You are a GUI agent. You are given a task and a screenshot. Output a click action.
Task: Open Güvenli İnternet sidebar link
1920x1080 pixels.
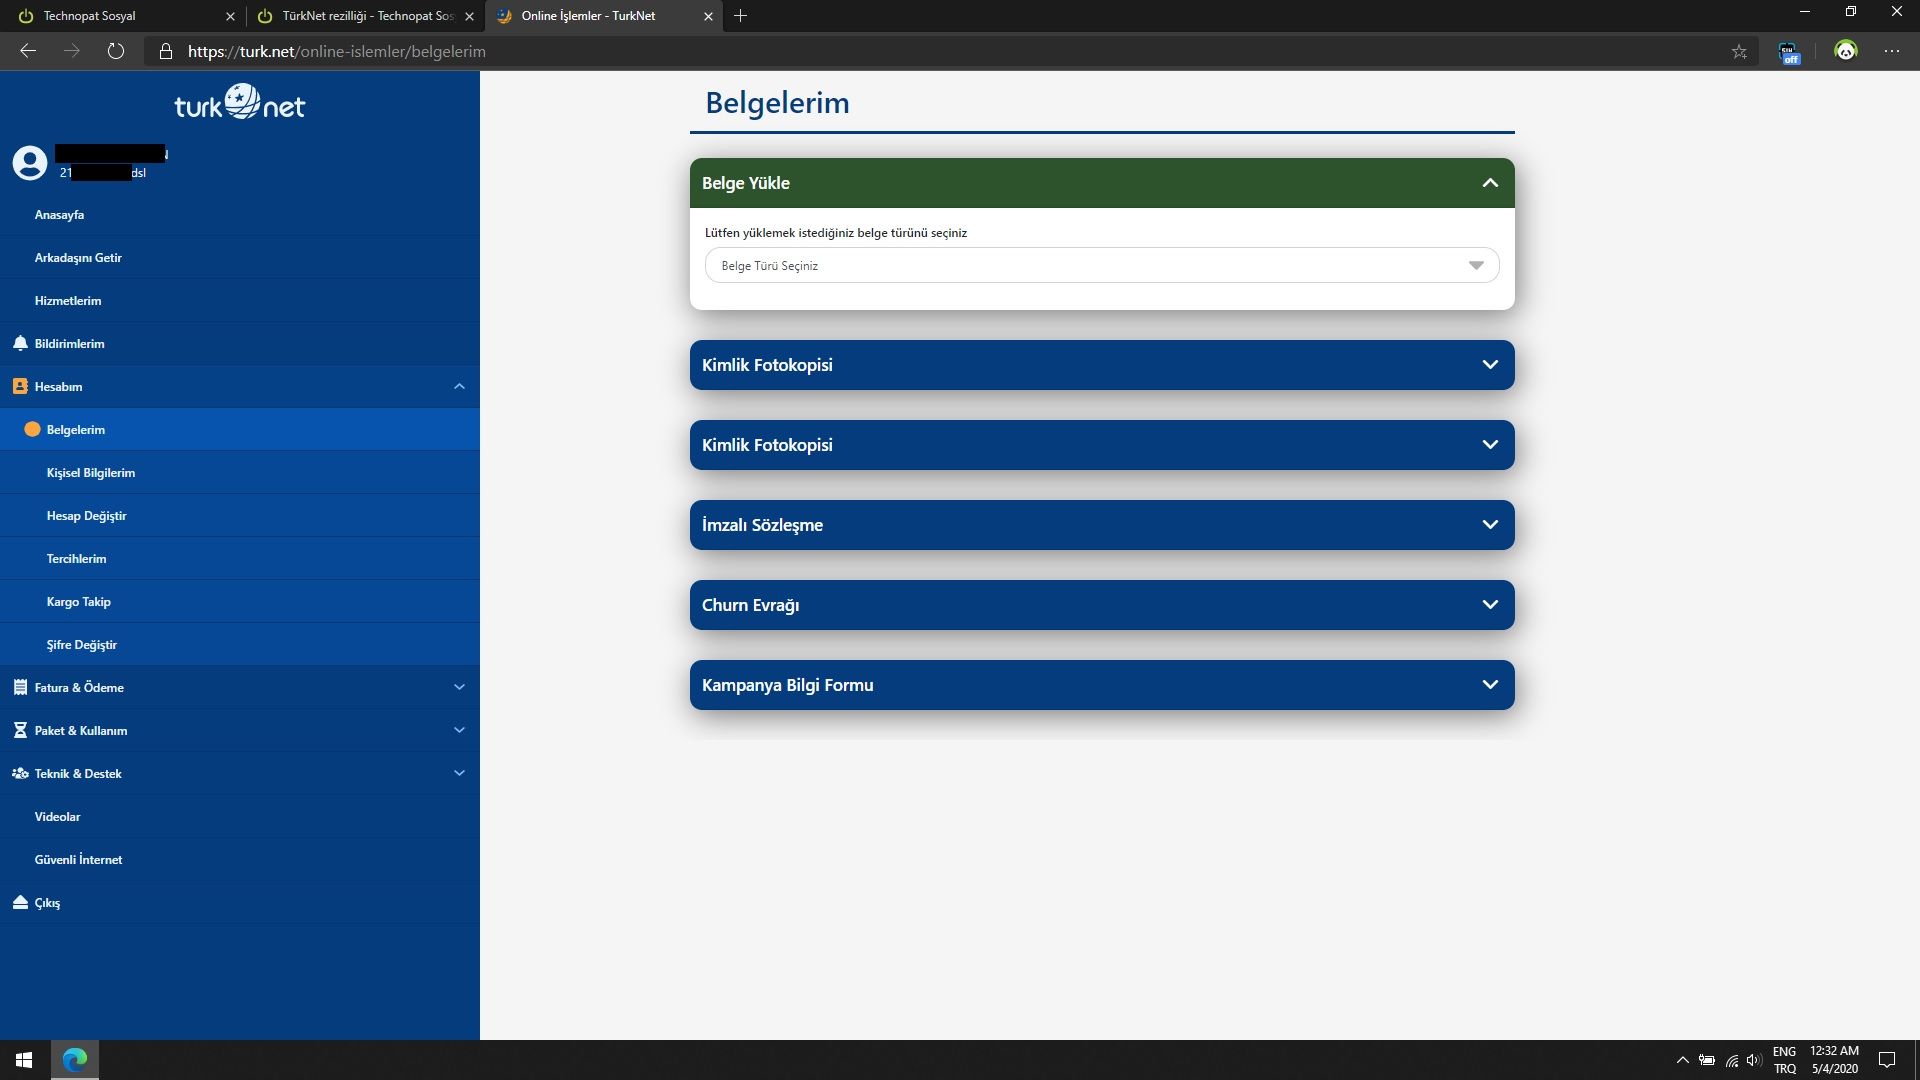point(78,860)
